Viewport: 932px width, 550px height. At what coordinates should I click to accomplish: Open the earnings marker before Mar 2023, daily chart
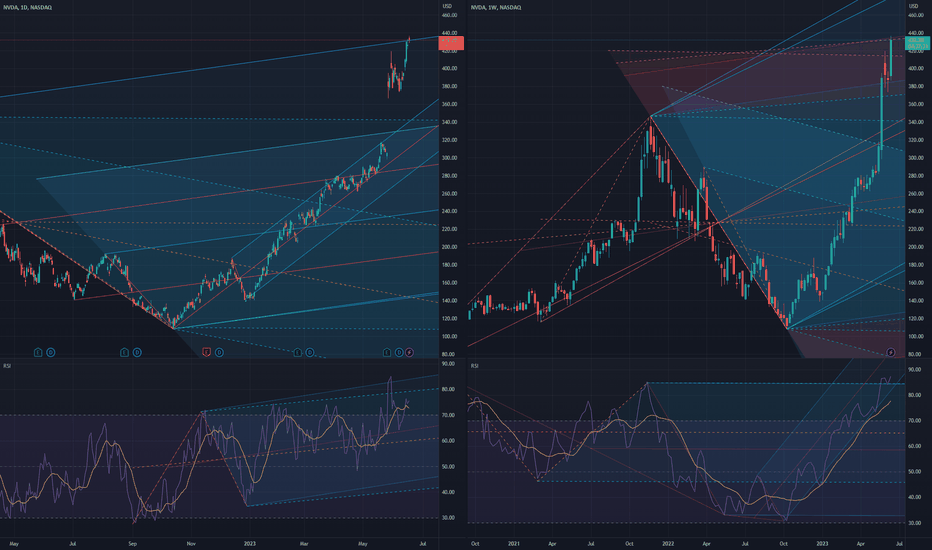tap(298, 353)
